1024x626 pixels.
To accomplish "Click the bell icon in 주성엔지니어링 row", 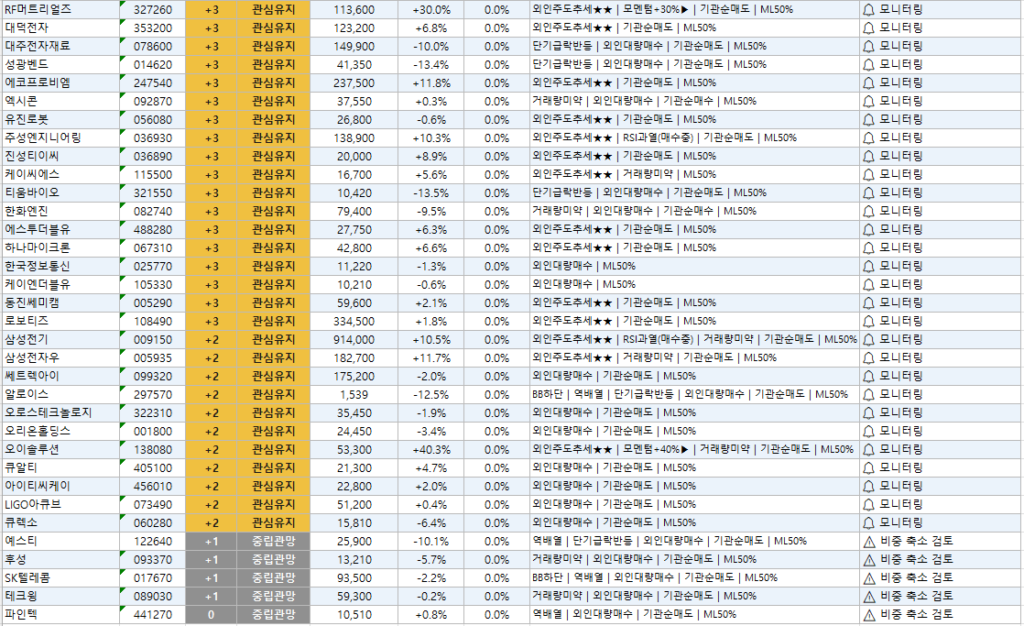I will coord(869,138).
